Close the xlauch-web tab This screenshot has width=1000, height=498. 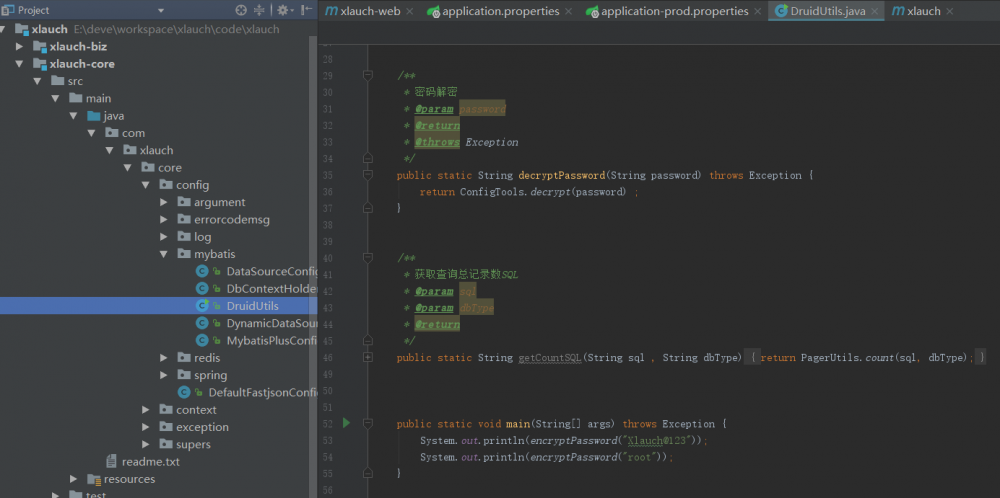pyautogui.click(x=409, y=11)
